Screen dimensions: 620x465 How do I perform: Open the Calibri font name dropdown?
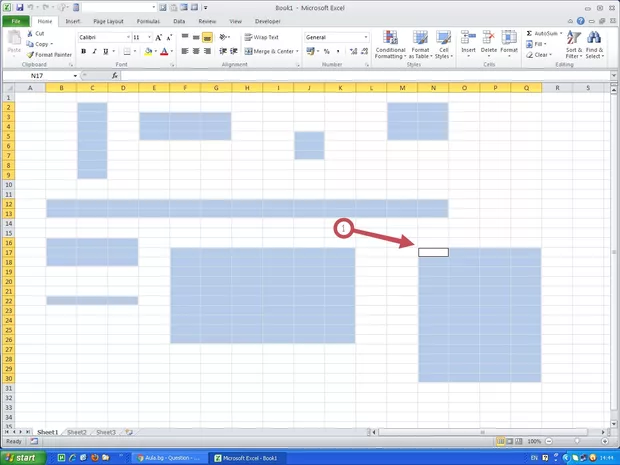click(x=128, y=37)
